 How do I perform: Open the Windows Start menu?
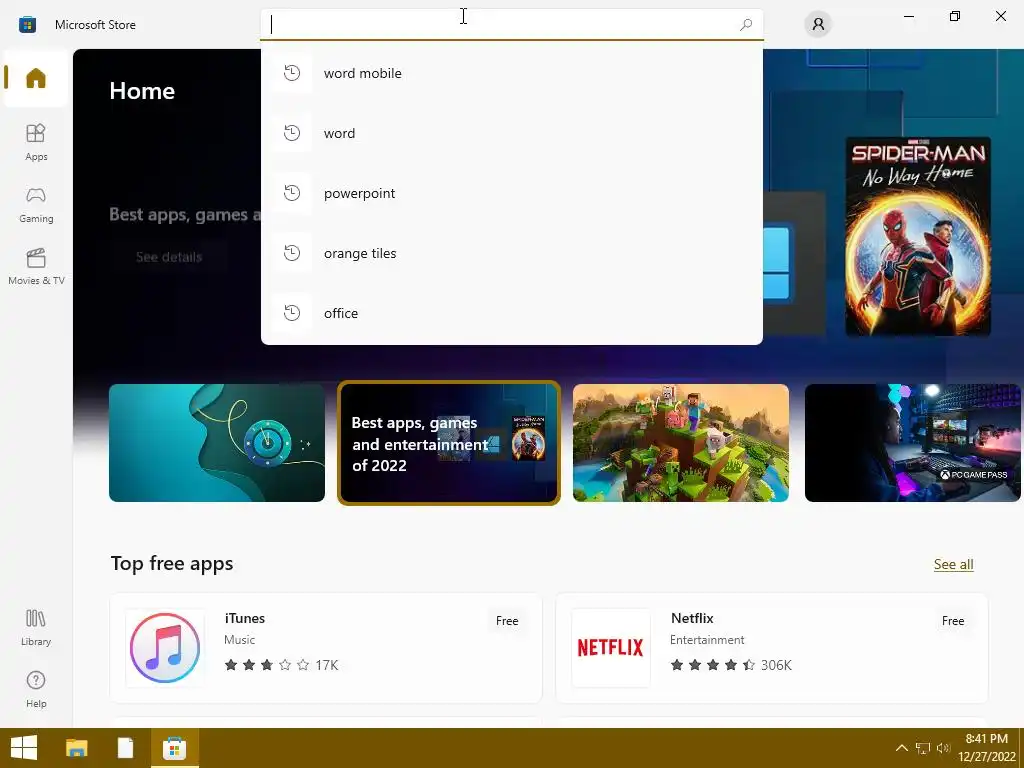pos(24,748)
